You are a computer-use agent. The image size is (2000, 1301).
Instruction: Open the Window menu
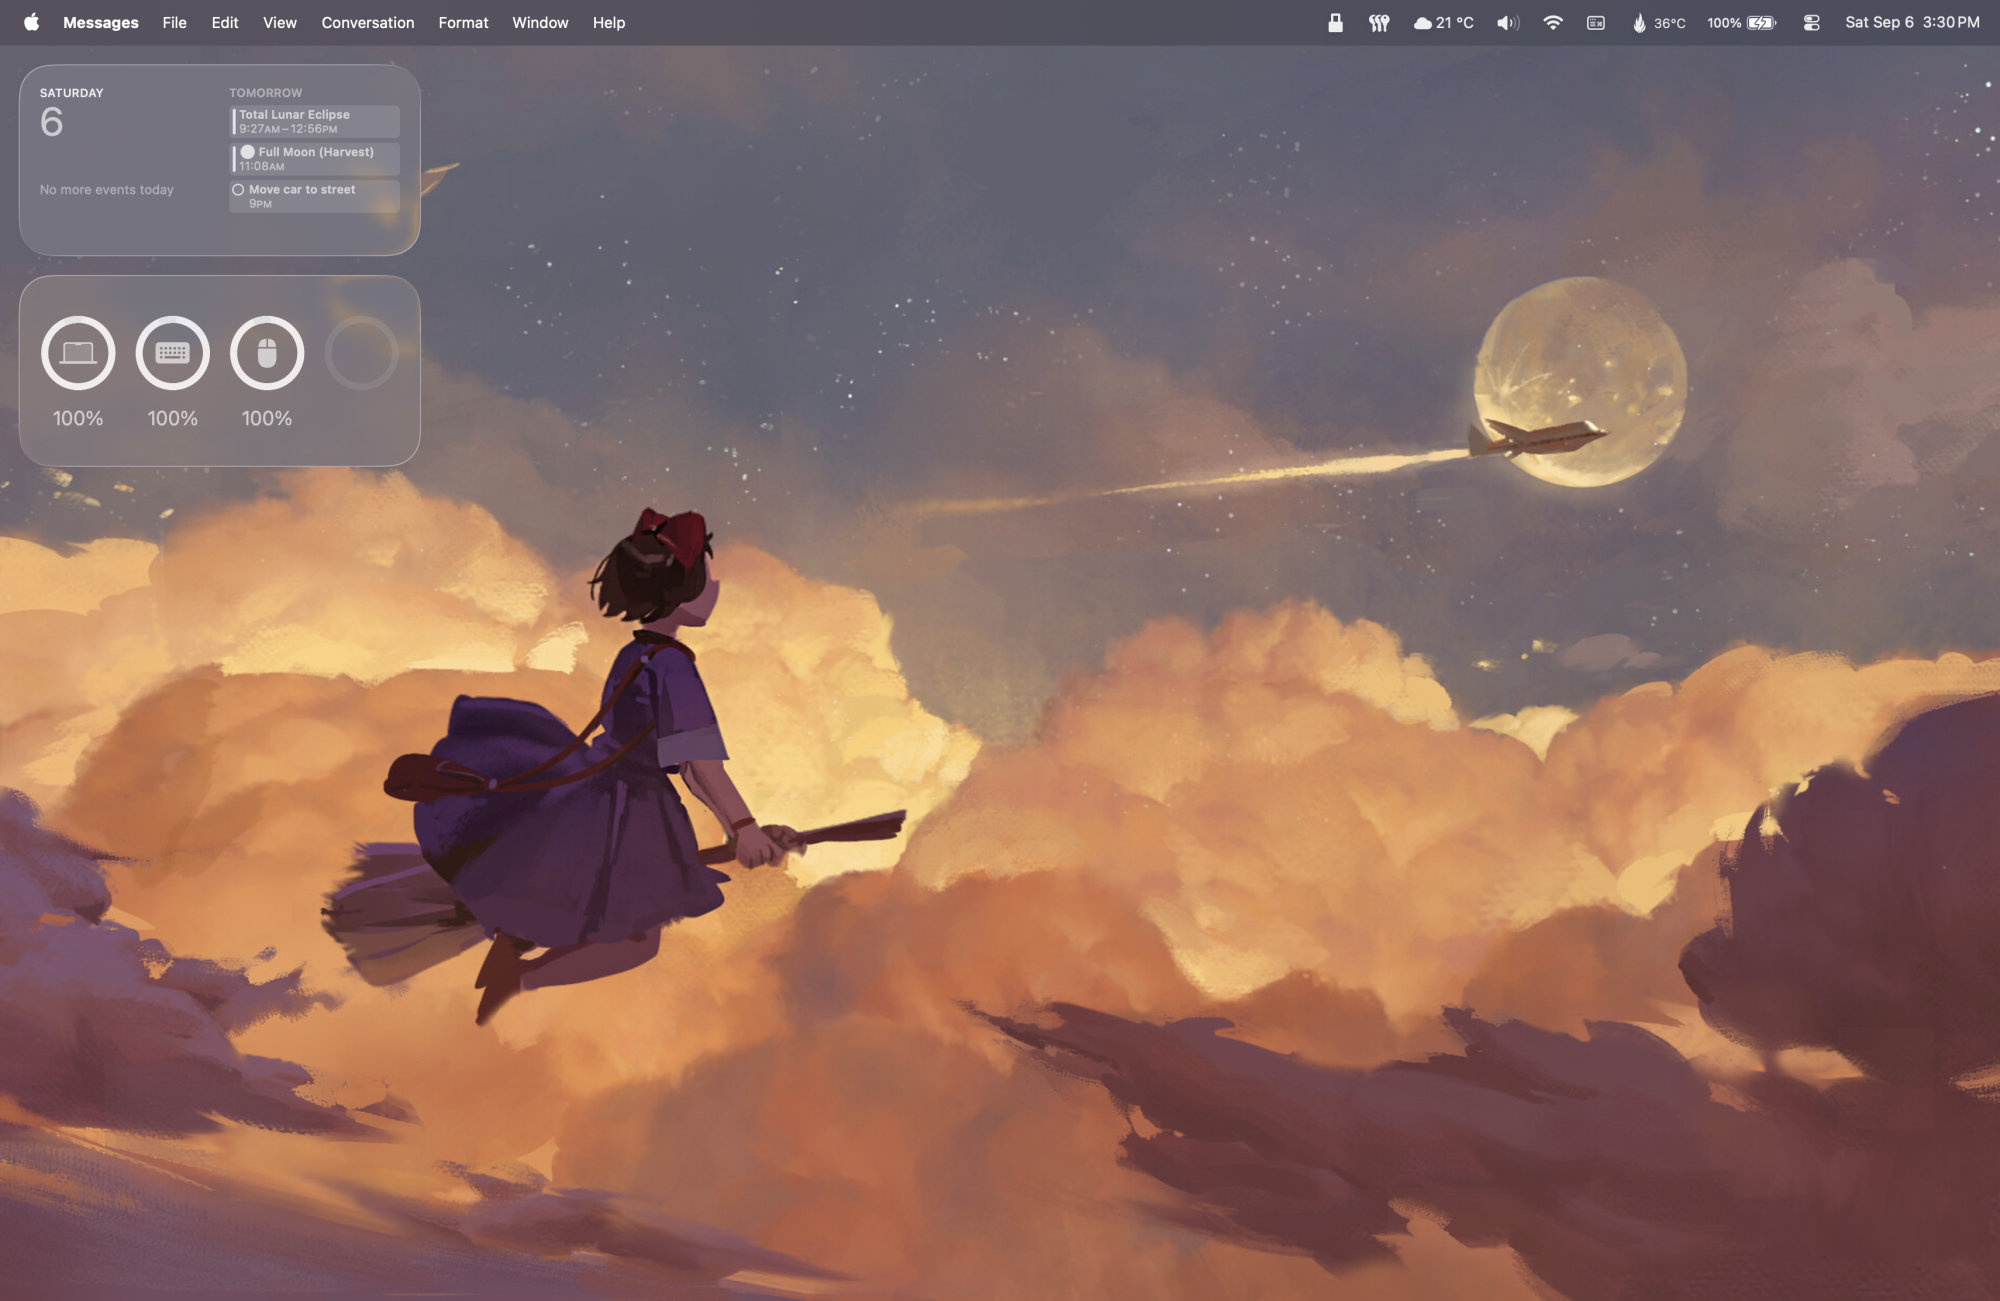click(540, 22)
